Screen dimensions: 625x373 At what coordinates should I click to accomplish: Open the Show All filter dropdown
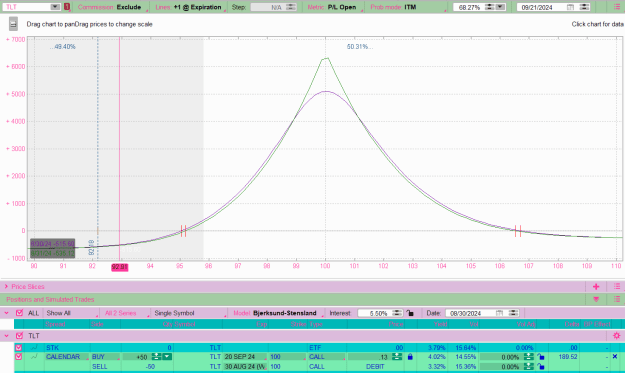tap(72, 313)
